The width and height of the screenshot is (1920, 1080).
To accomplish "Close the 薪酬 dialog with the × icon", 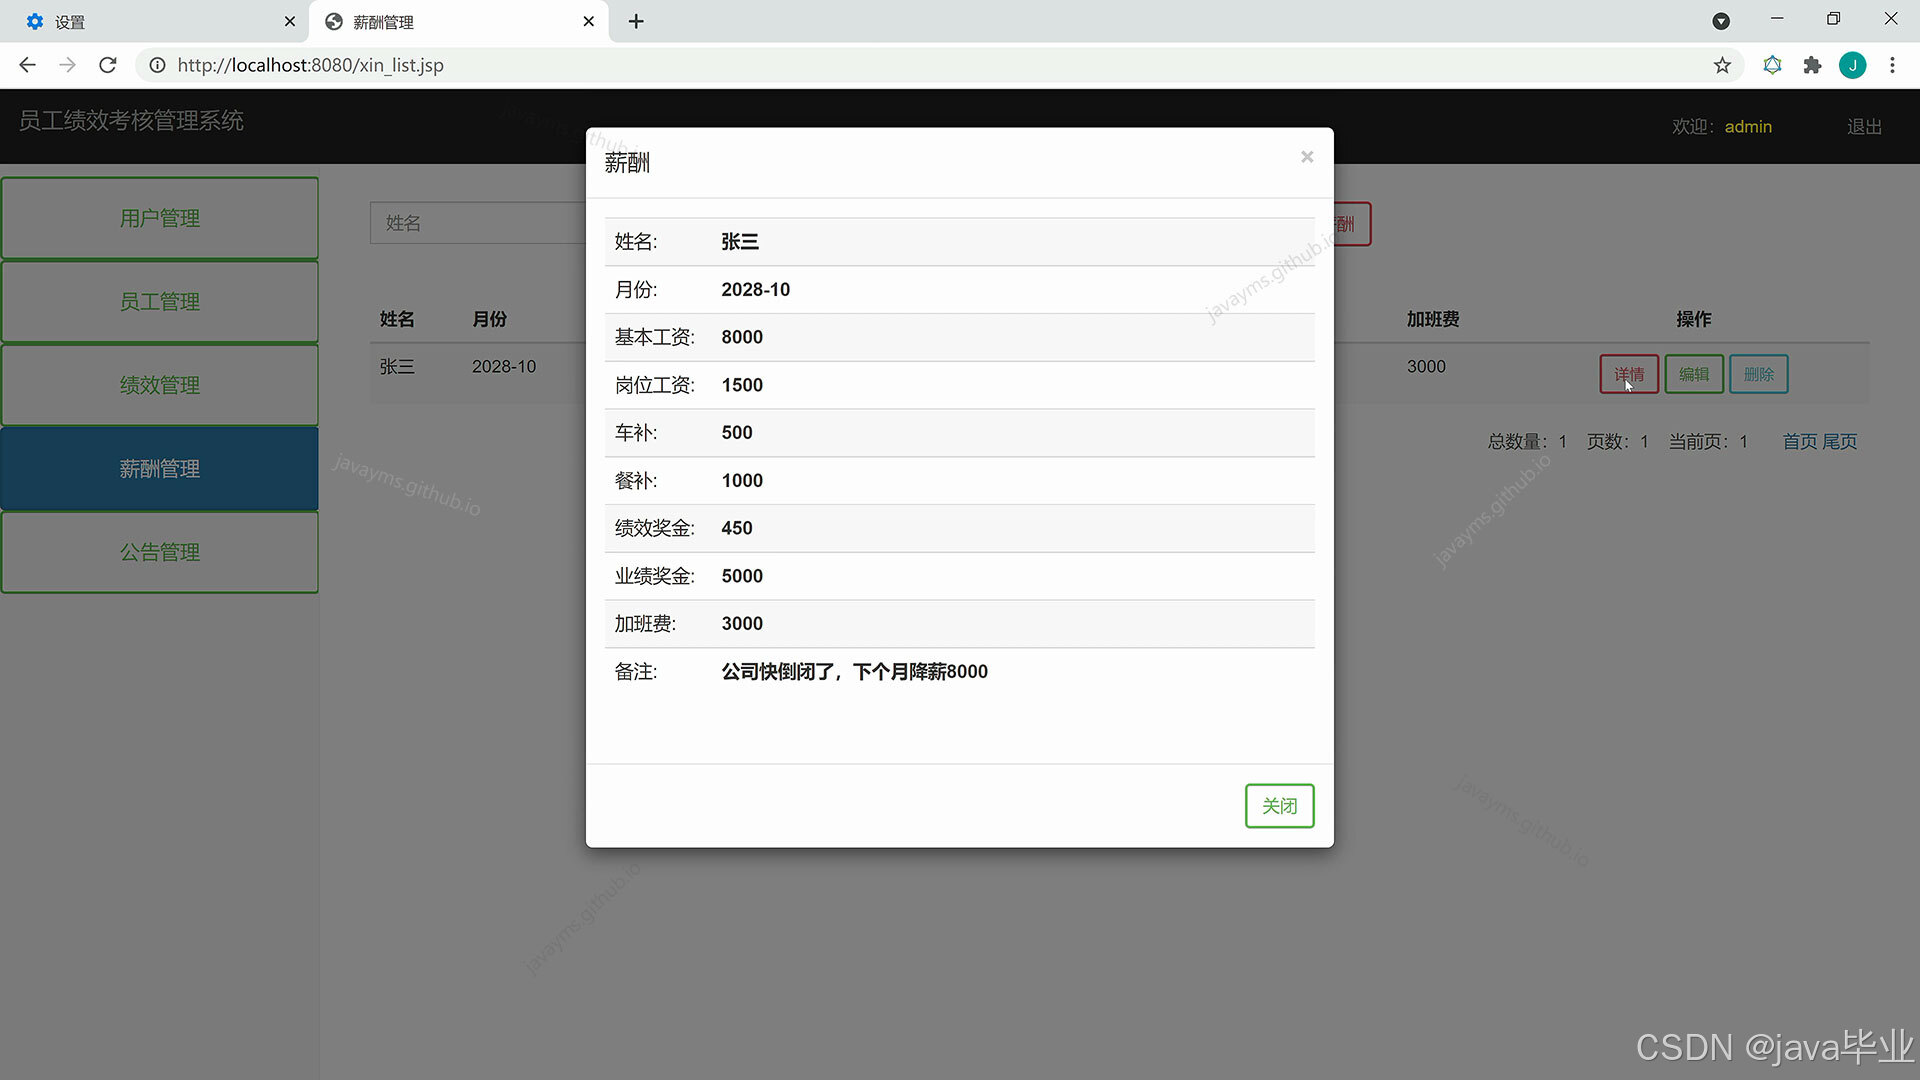I will (x=1306, y=157).
